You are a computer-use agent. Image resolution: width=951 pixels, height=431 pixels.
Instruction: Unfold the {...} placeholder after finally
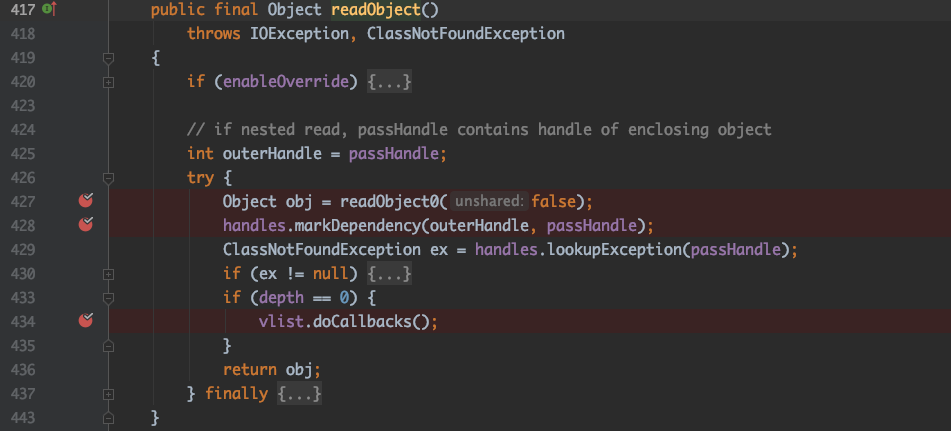click(x=300, y=393)
